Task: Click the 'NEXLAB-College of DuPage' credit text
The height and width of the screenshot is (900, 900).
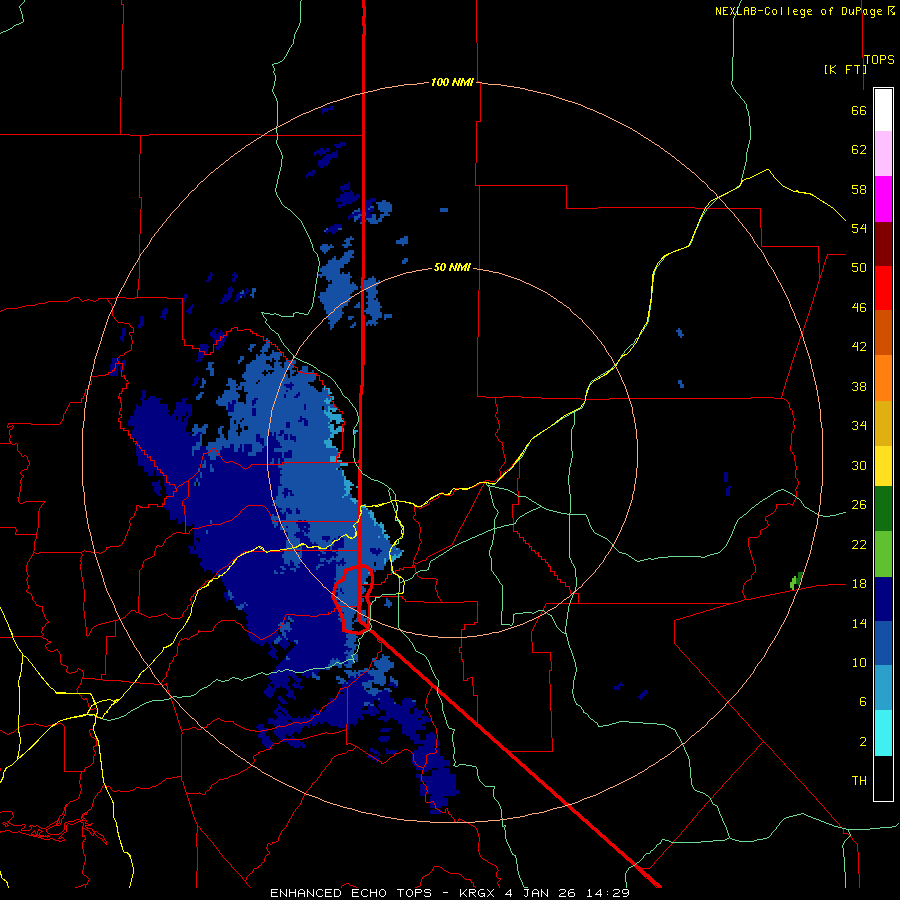Action: pos(800,11)
